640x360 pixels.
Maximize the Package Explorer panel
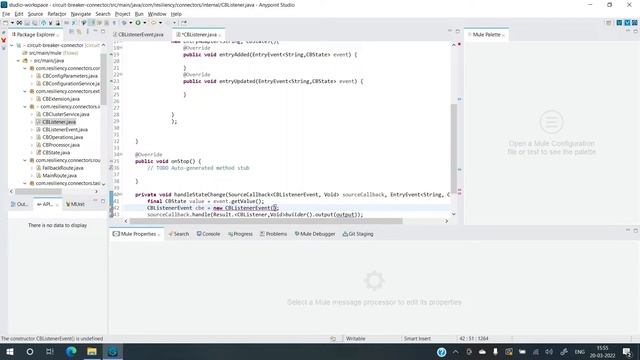click(x=102, y=31)
